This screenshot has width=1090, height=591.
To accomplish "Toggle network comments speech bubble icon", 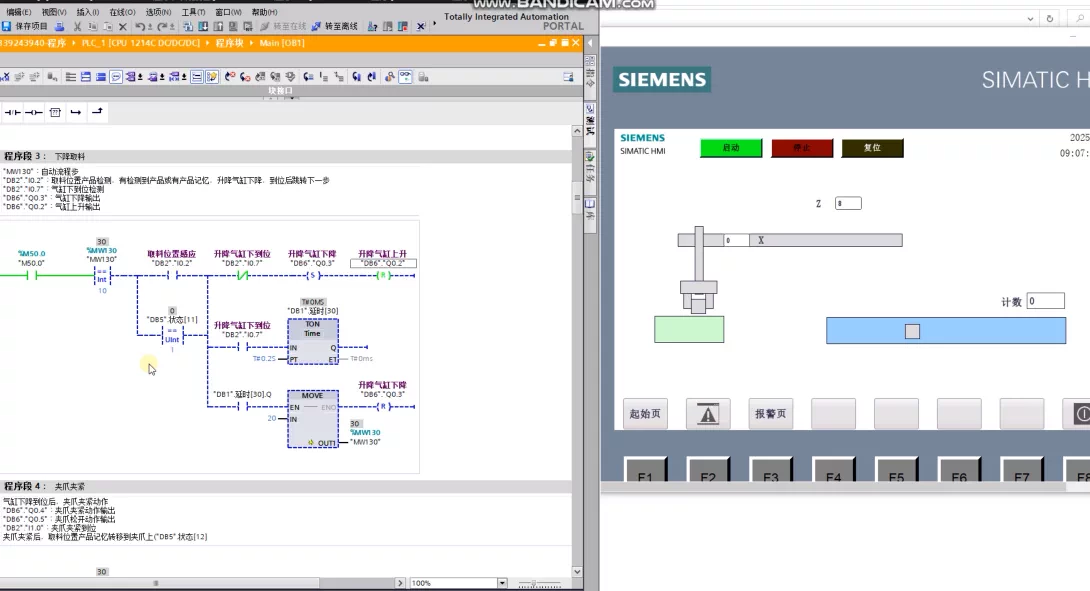I will (117, 76).
